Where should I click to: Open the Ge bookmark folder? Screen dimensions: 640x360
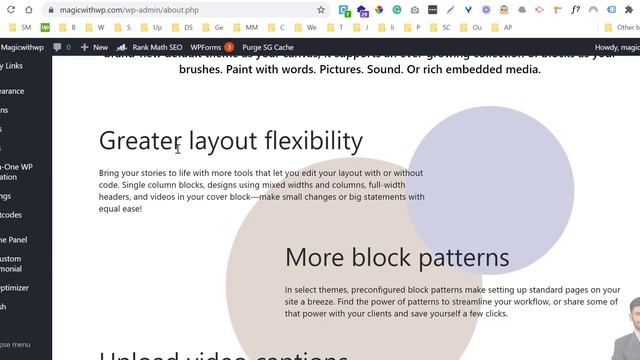[x=213, y=27]
